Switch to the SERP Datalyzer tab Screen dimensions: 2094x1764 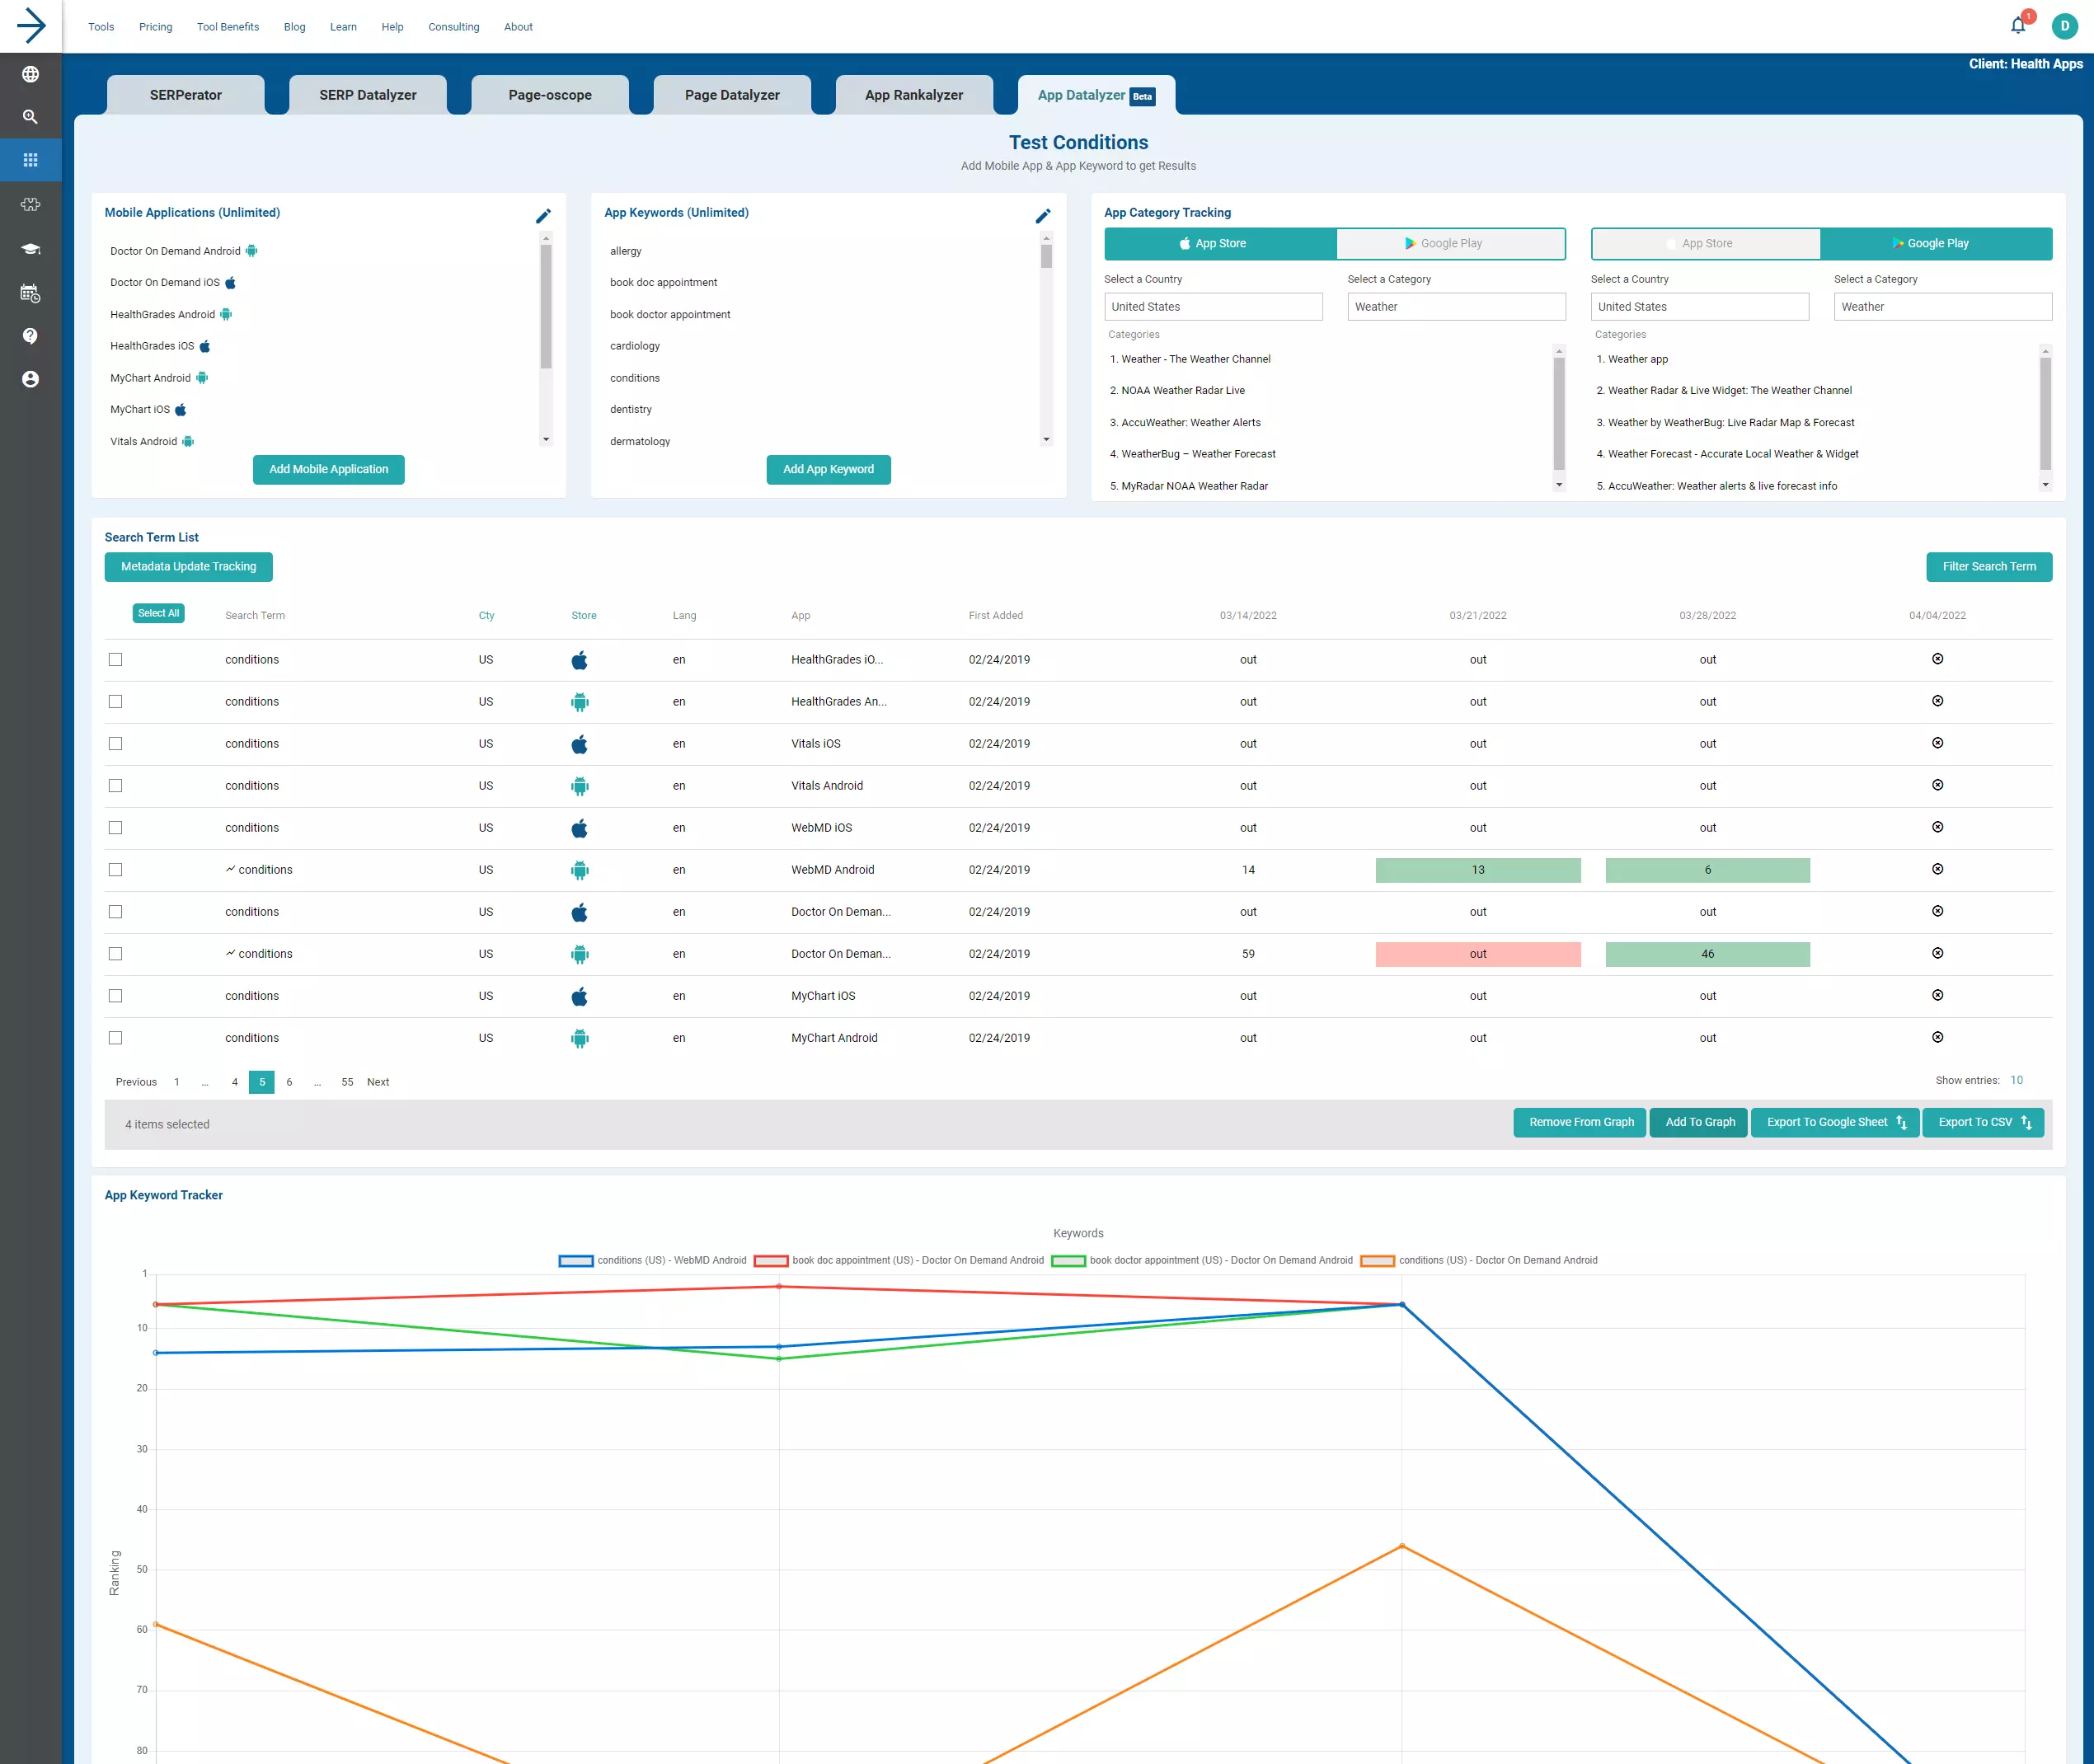(368, 95)
